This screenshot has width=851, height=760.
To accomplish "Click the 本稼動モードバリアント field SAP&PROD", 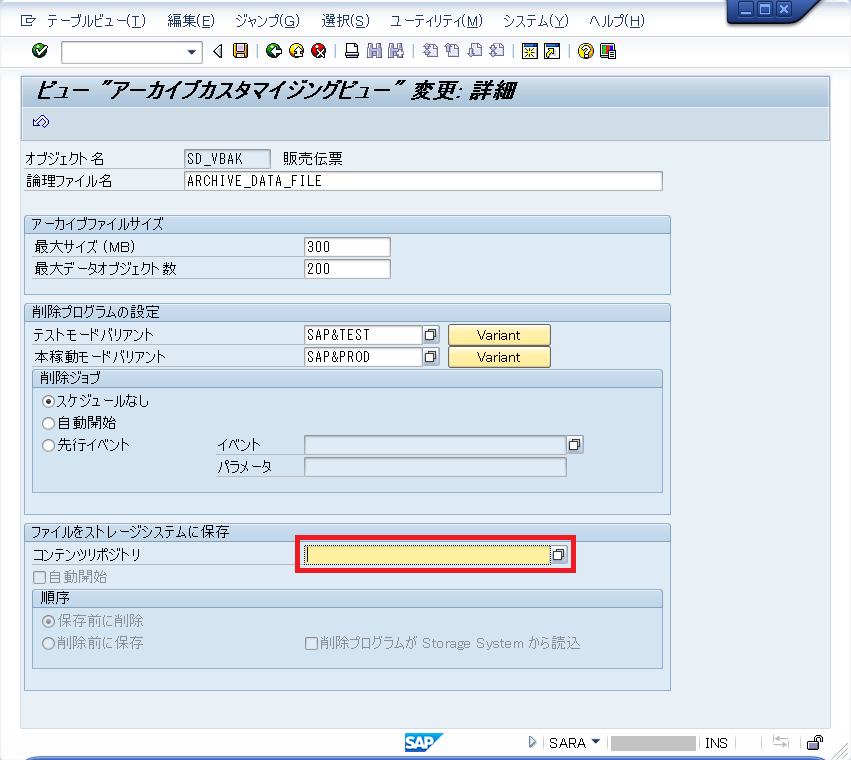I will pyautogui.click(x=363, y=357).
